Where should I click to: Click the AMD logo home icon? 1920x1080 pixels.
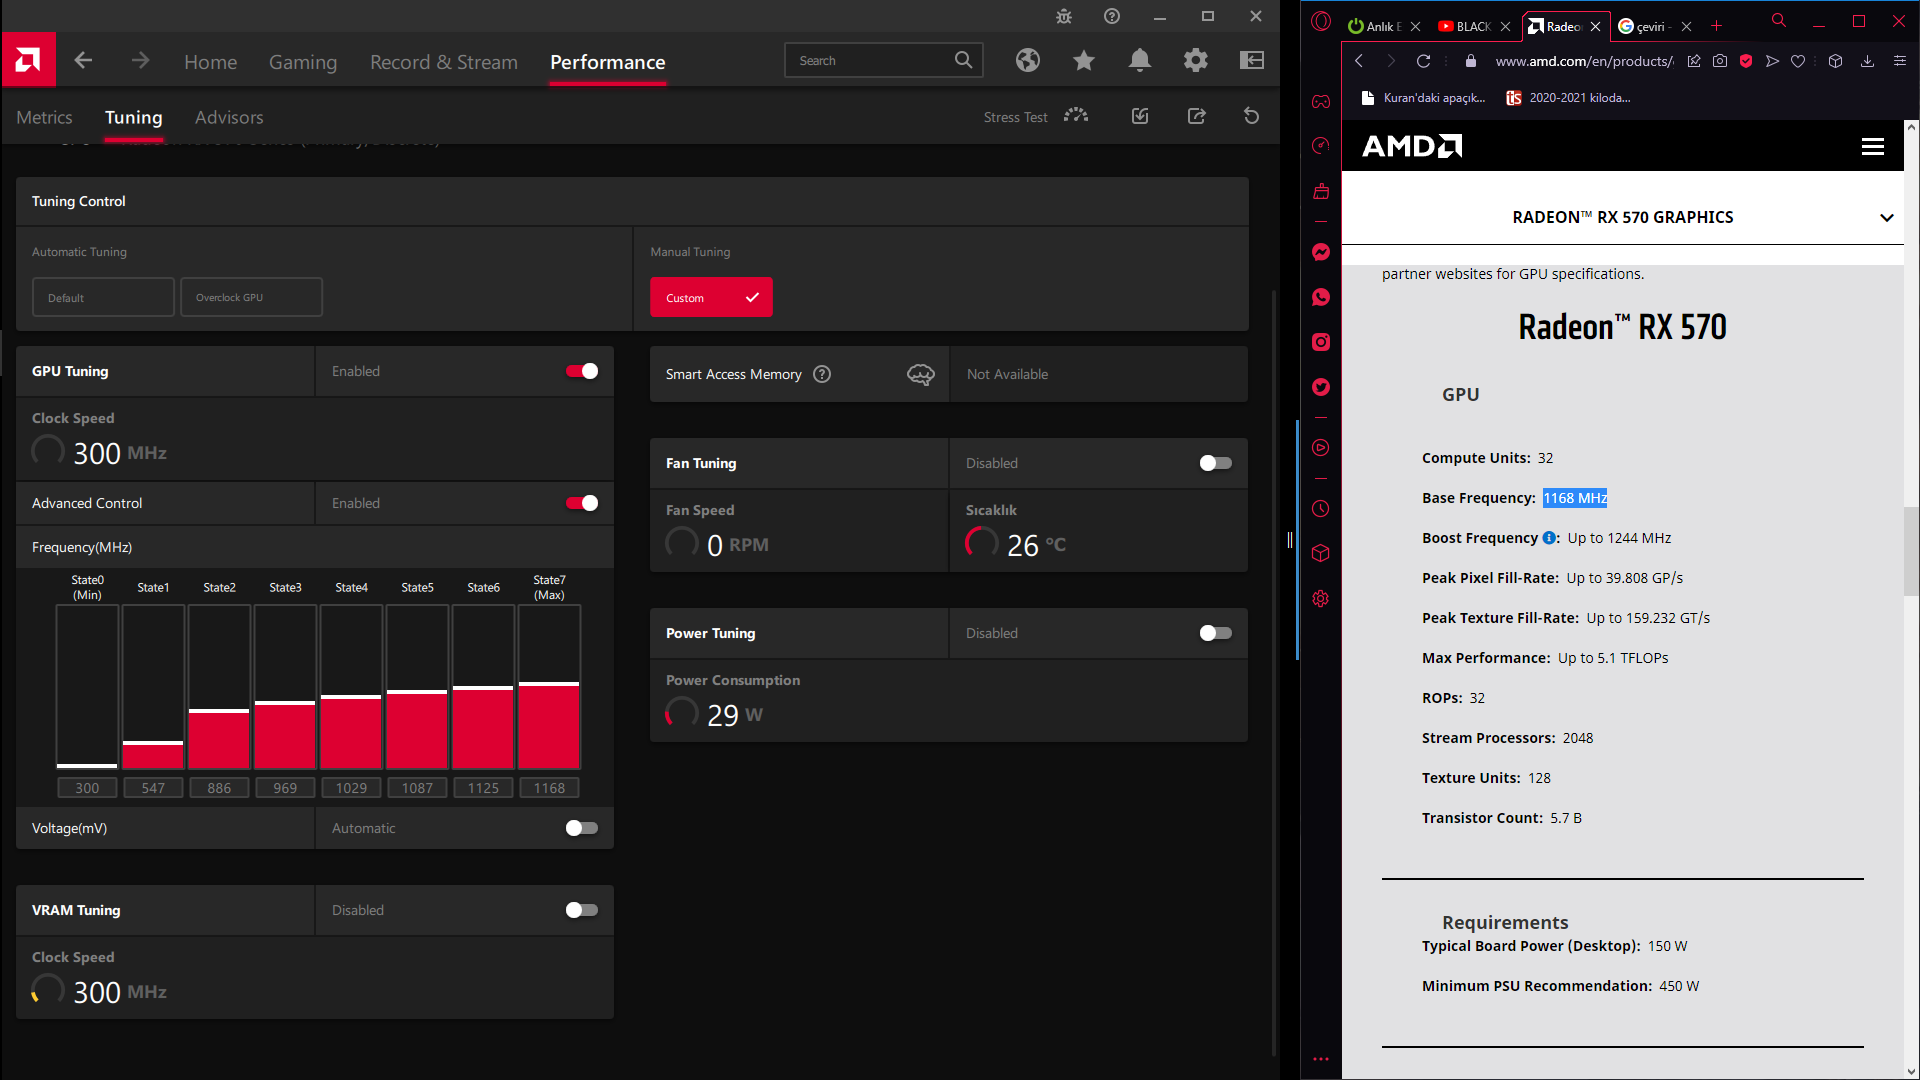[x=28, y=61]
